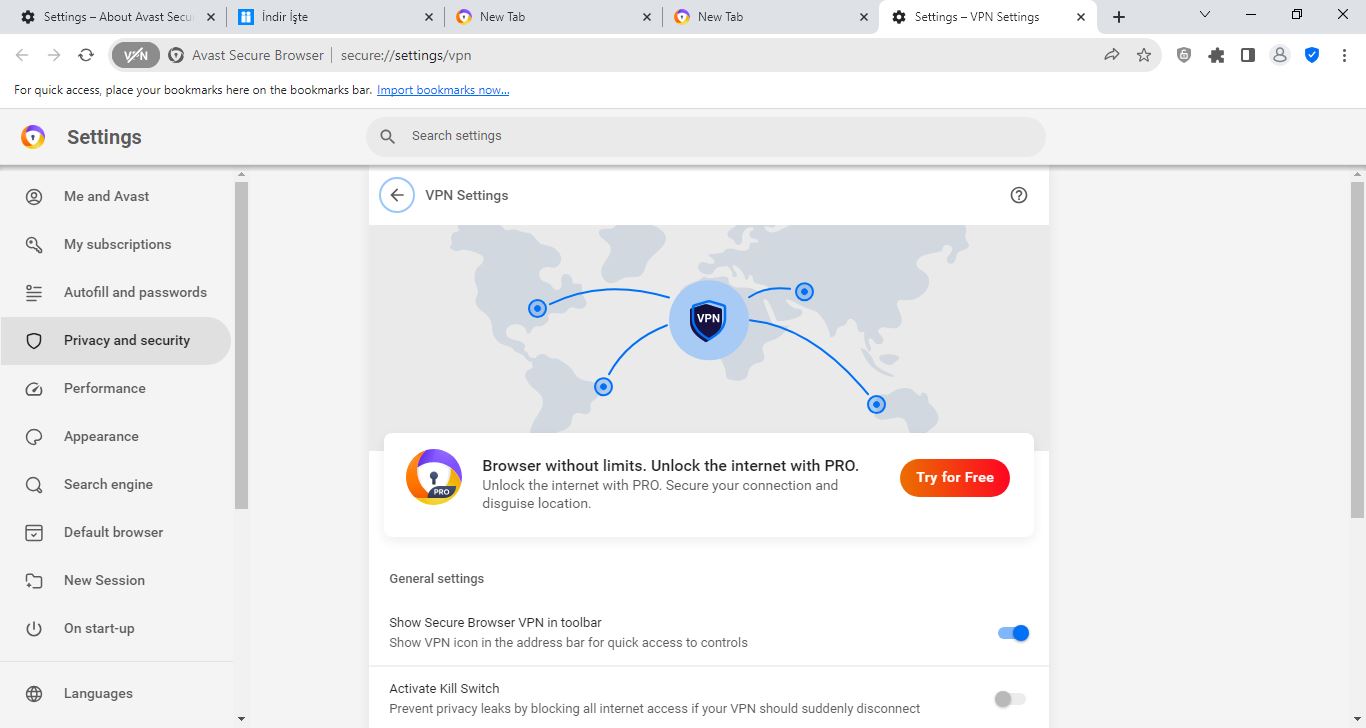
Task: Open the Privacy Guard shield extension icon
Action: click(1184, 55)
